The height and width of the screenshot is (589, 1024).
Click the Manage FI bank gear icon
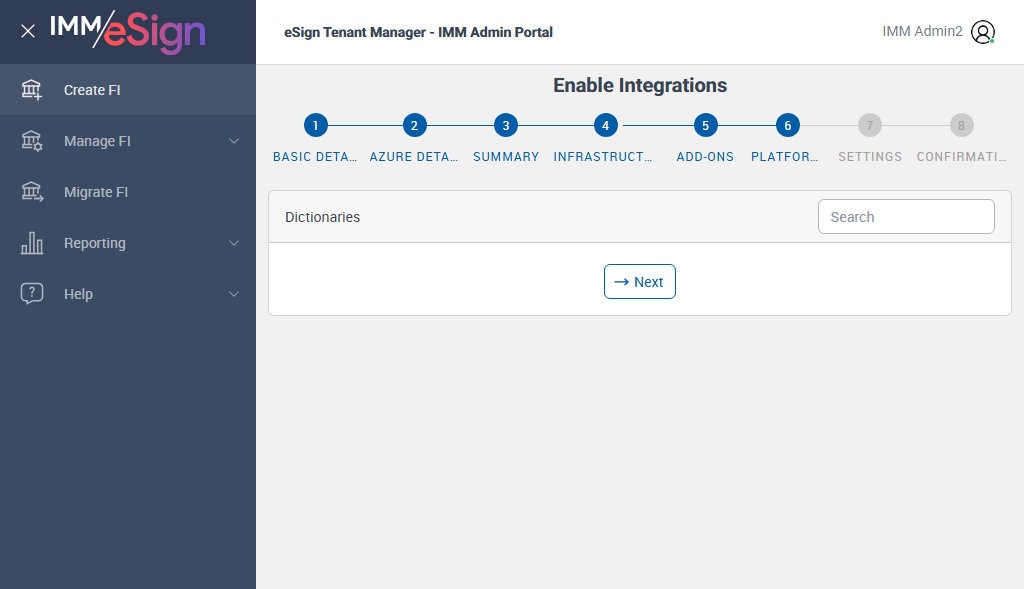(x=31, y=140)
